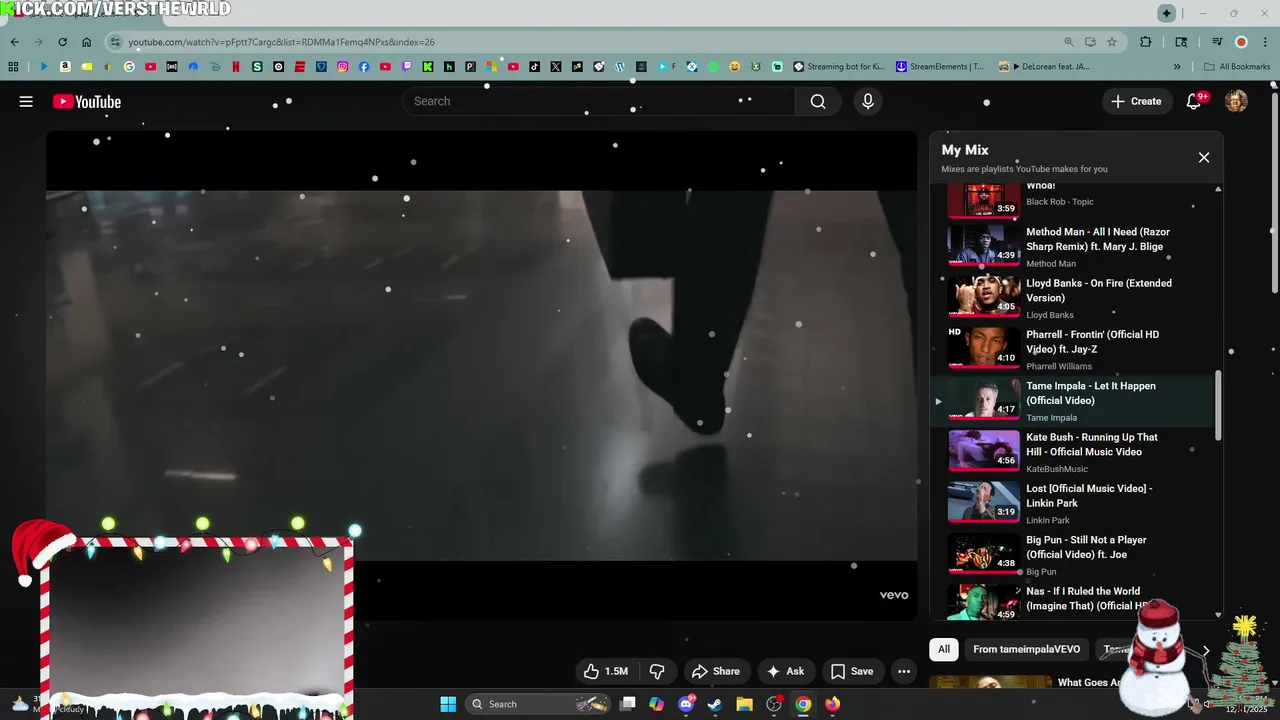The width and height of the screenshot is (1280, 720).
Task: Open the Twitch bookmark
Action: [x=407, y=67]
